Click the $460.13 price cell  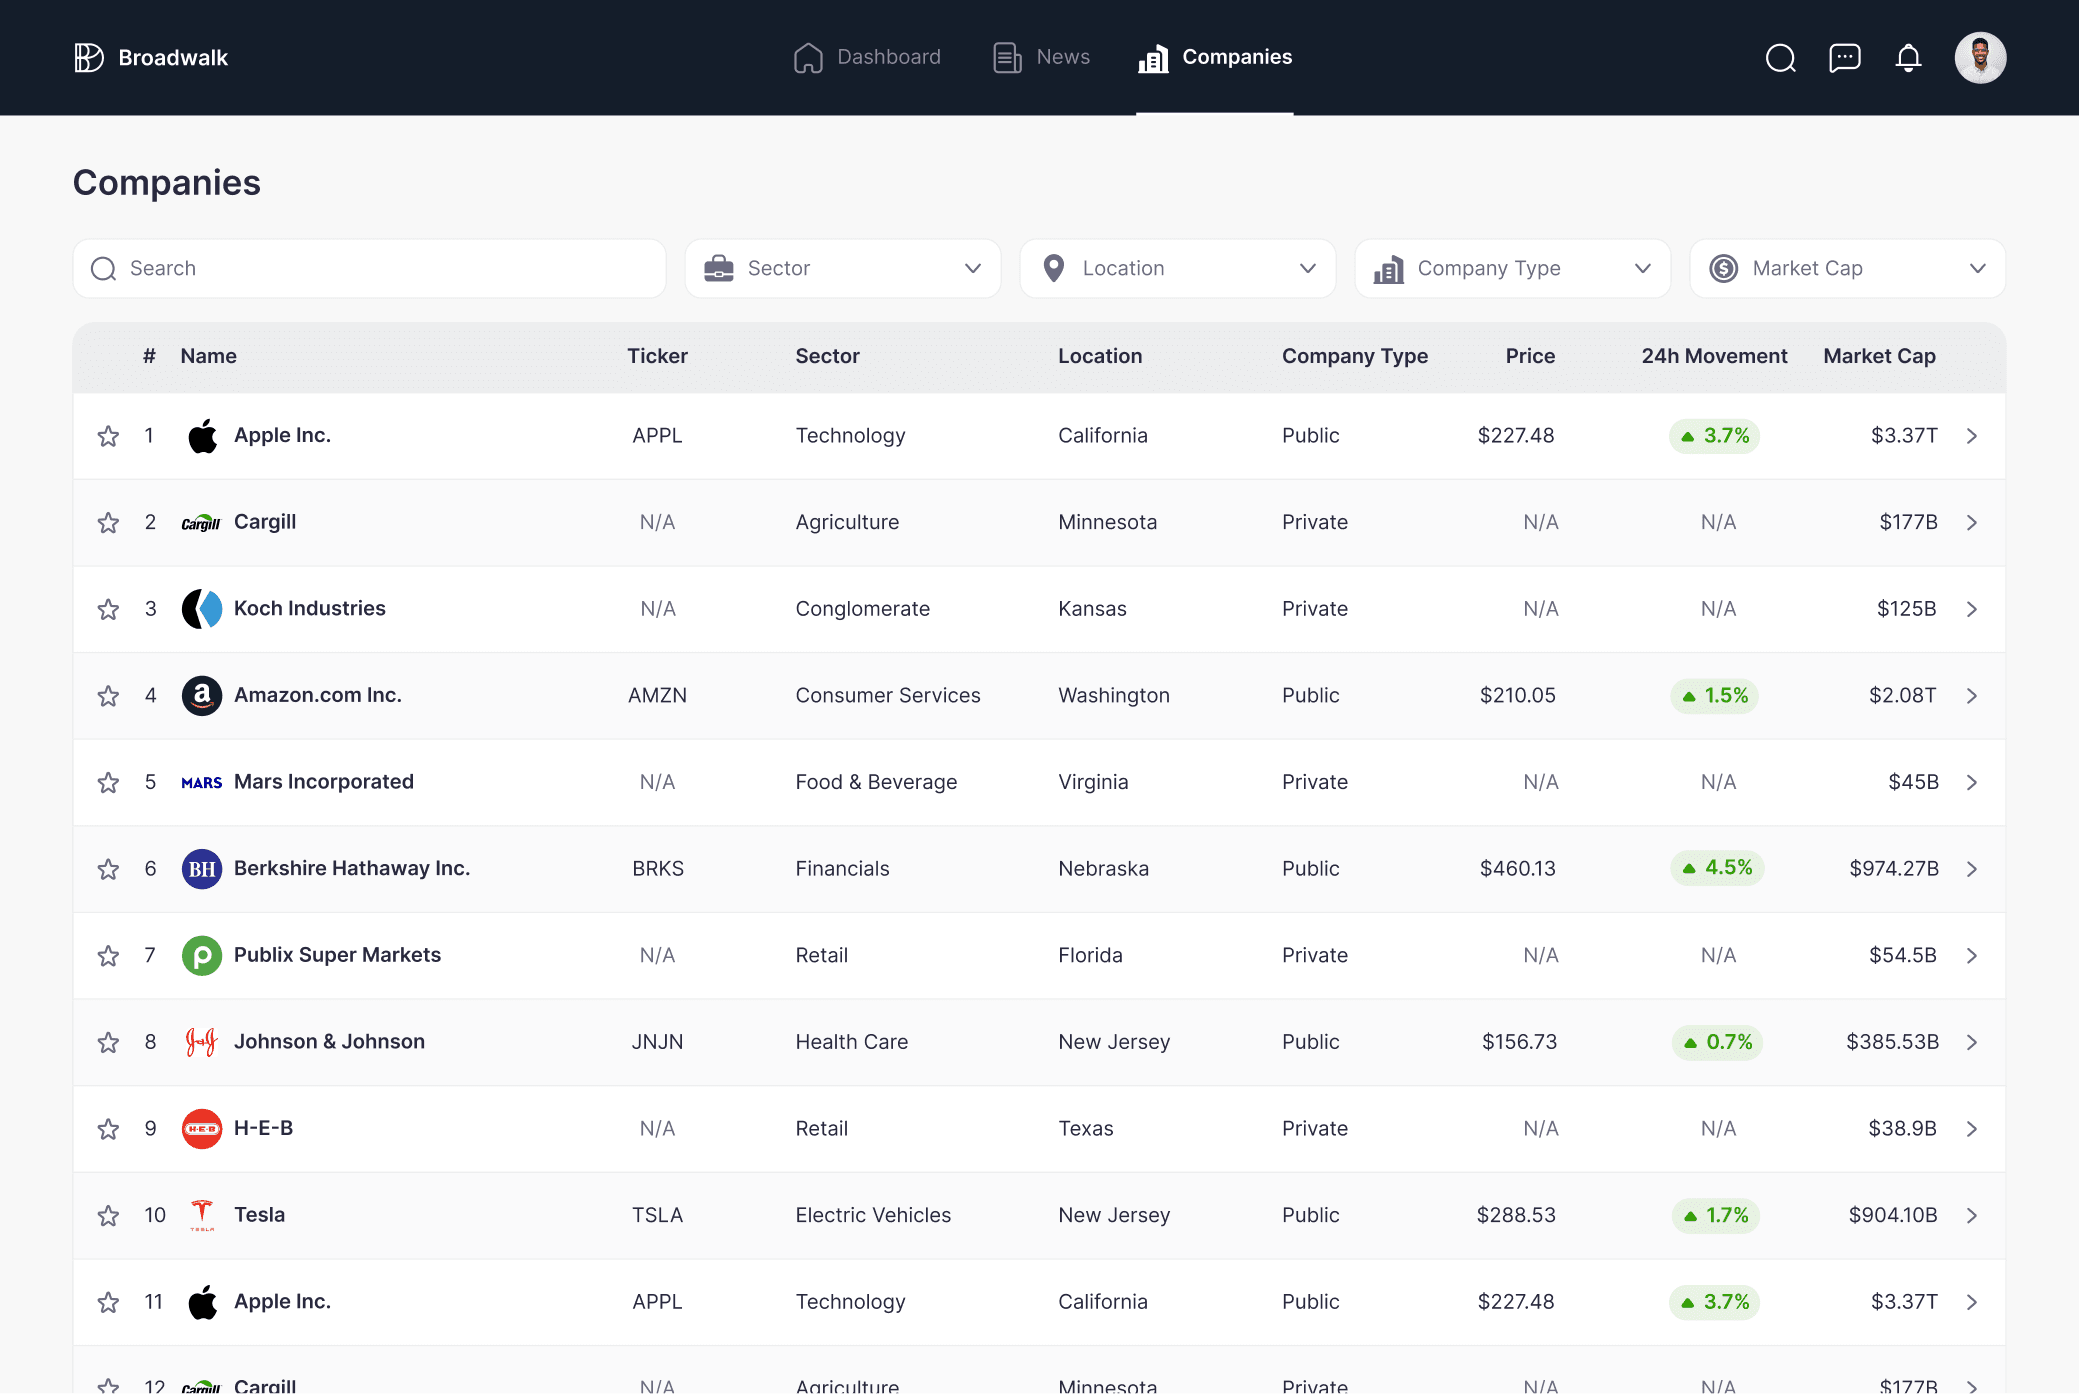point(1517,868)
